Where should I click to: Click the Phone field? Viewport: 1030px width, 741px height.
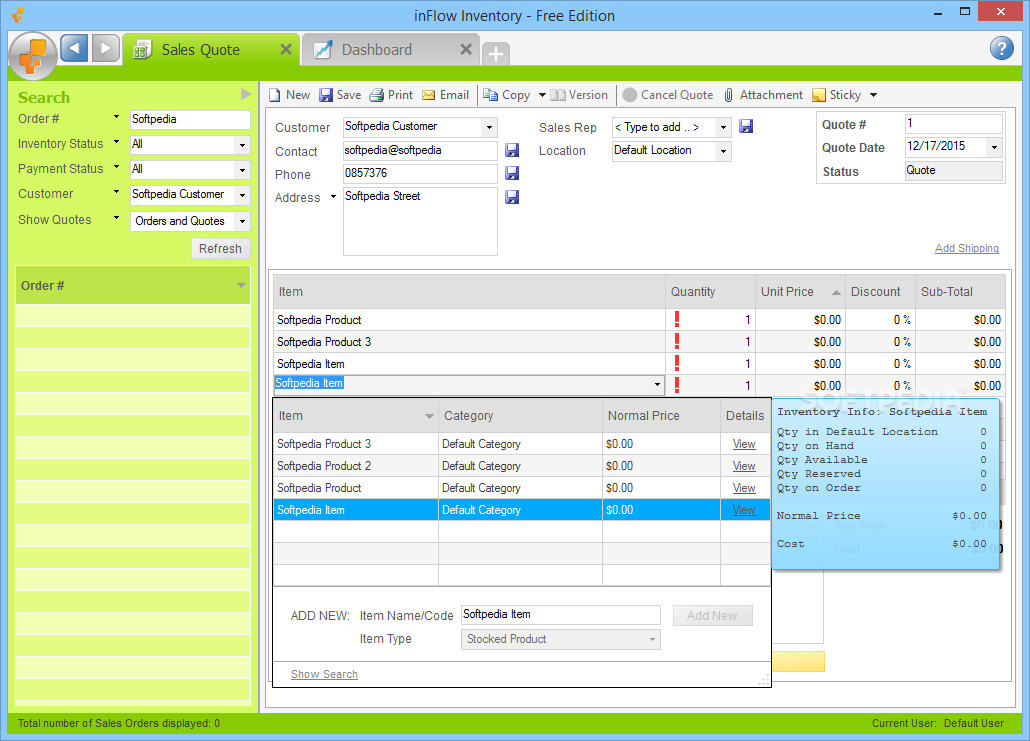[420, 173]
